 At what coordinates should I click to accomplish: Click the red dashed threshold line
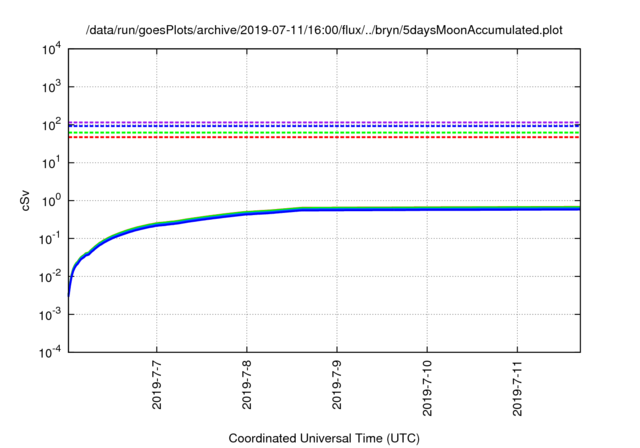324,137
